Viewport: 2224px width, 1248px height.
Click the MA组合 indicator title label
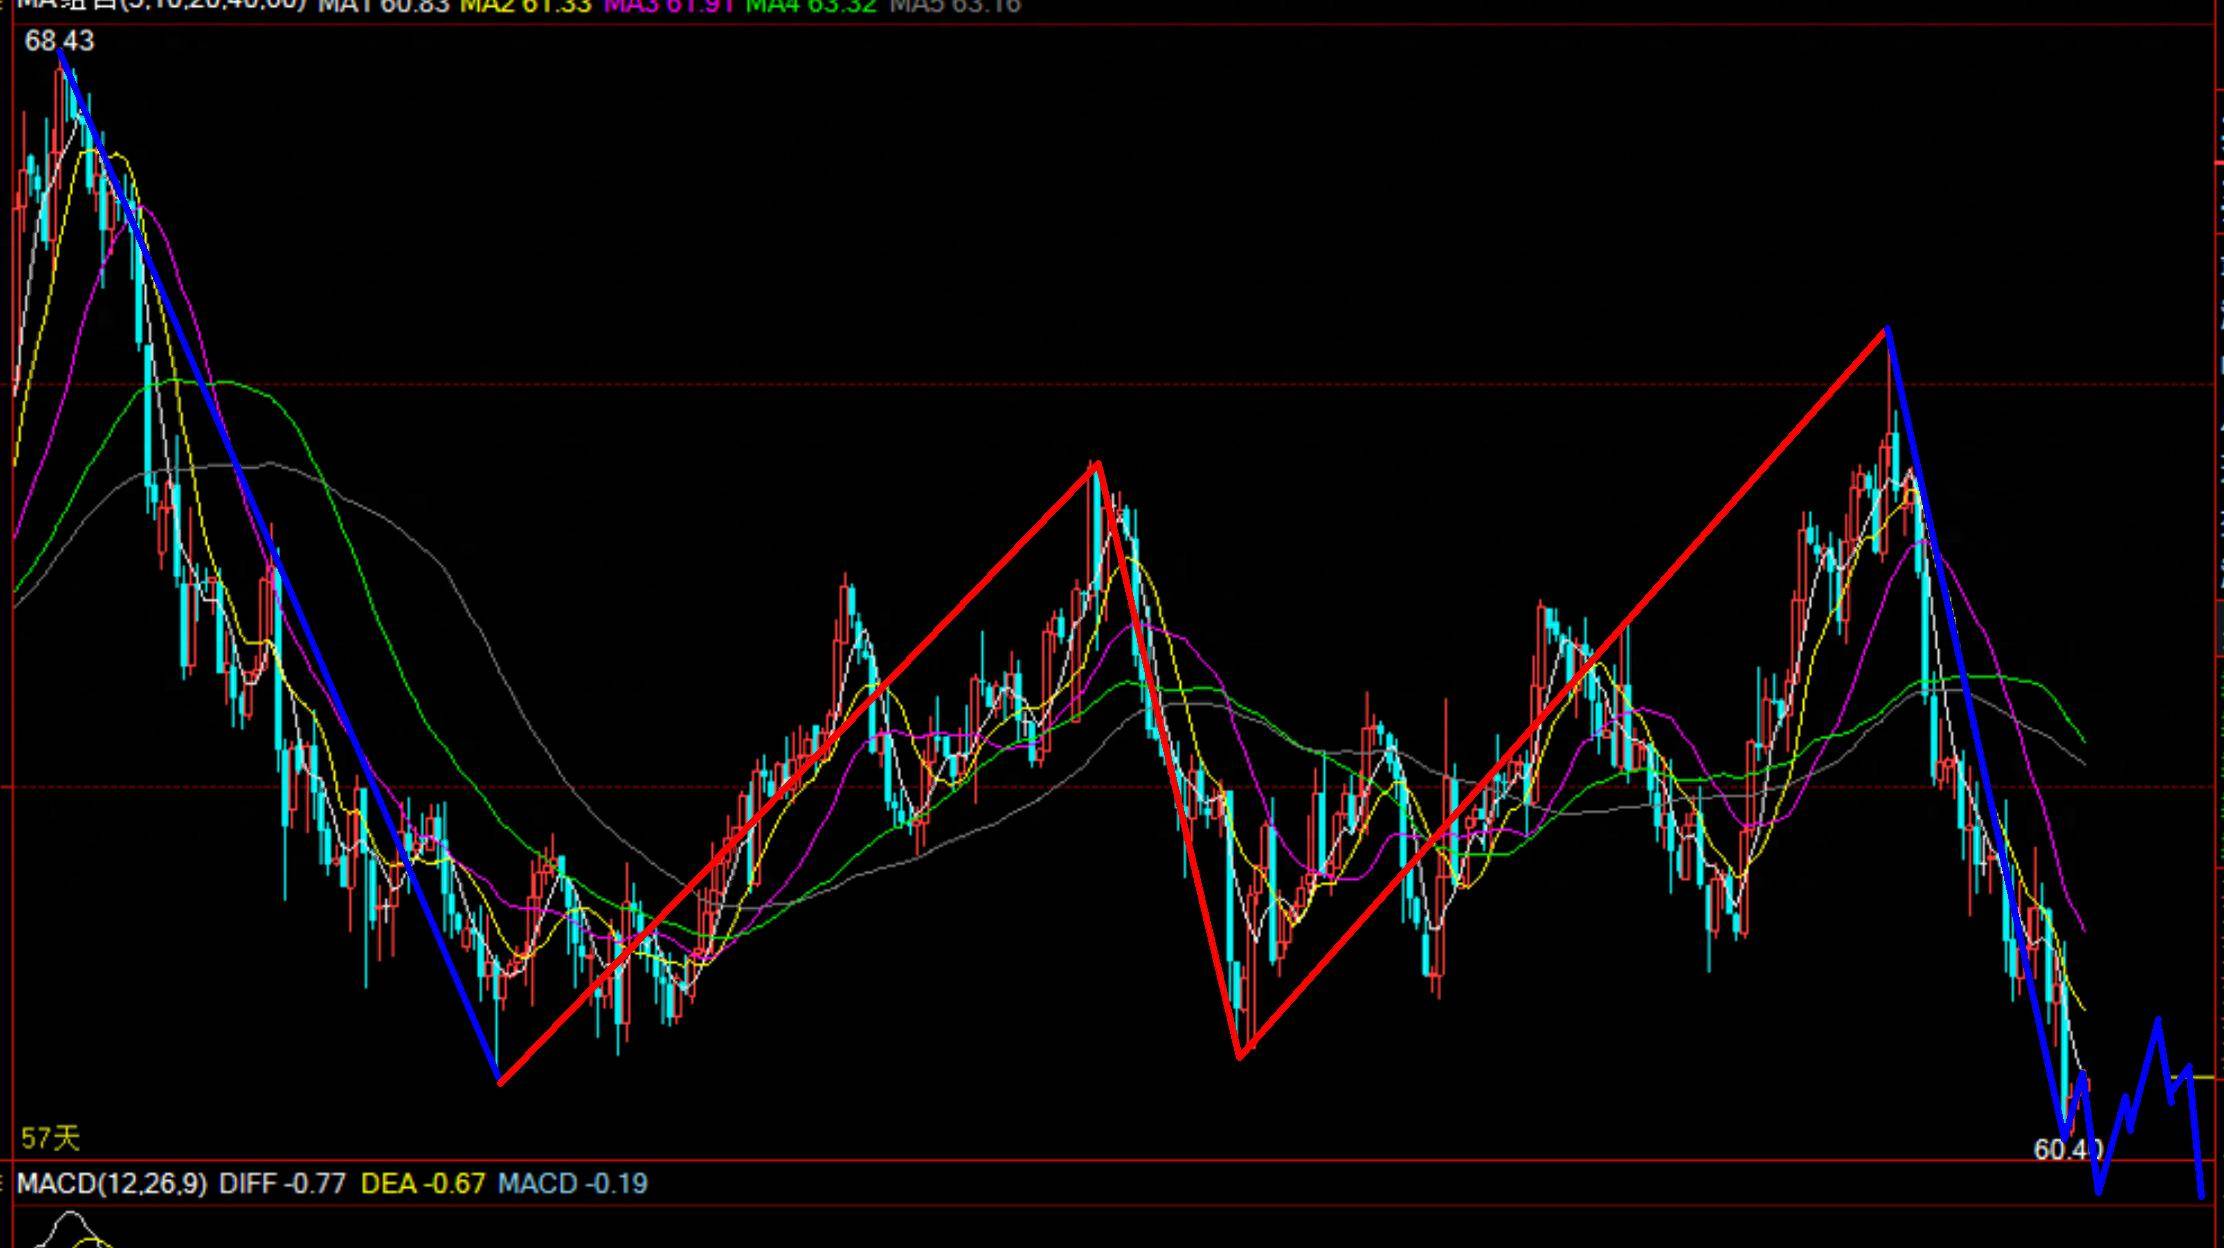tap(160, 5)
